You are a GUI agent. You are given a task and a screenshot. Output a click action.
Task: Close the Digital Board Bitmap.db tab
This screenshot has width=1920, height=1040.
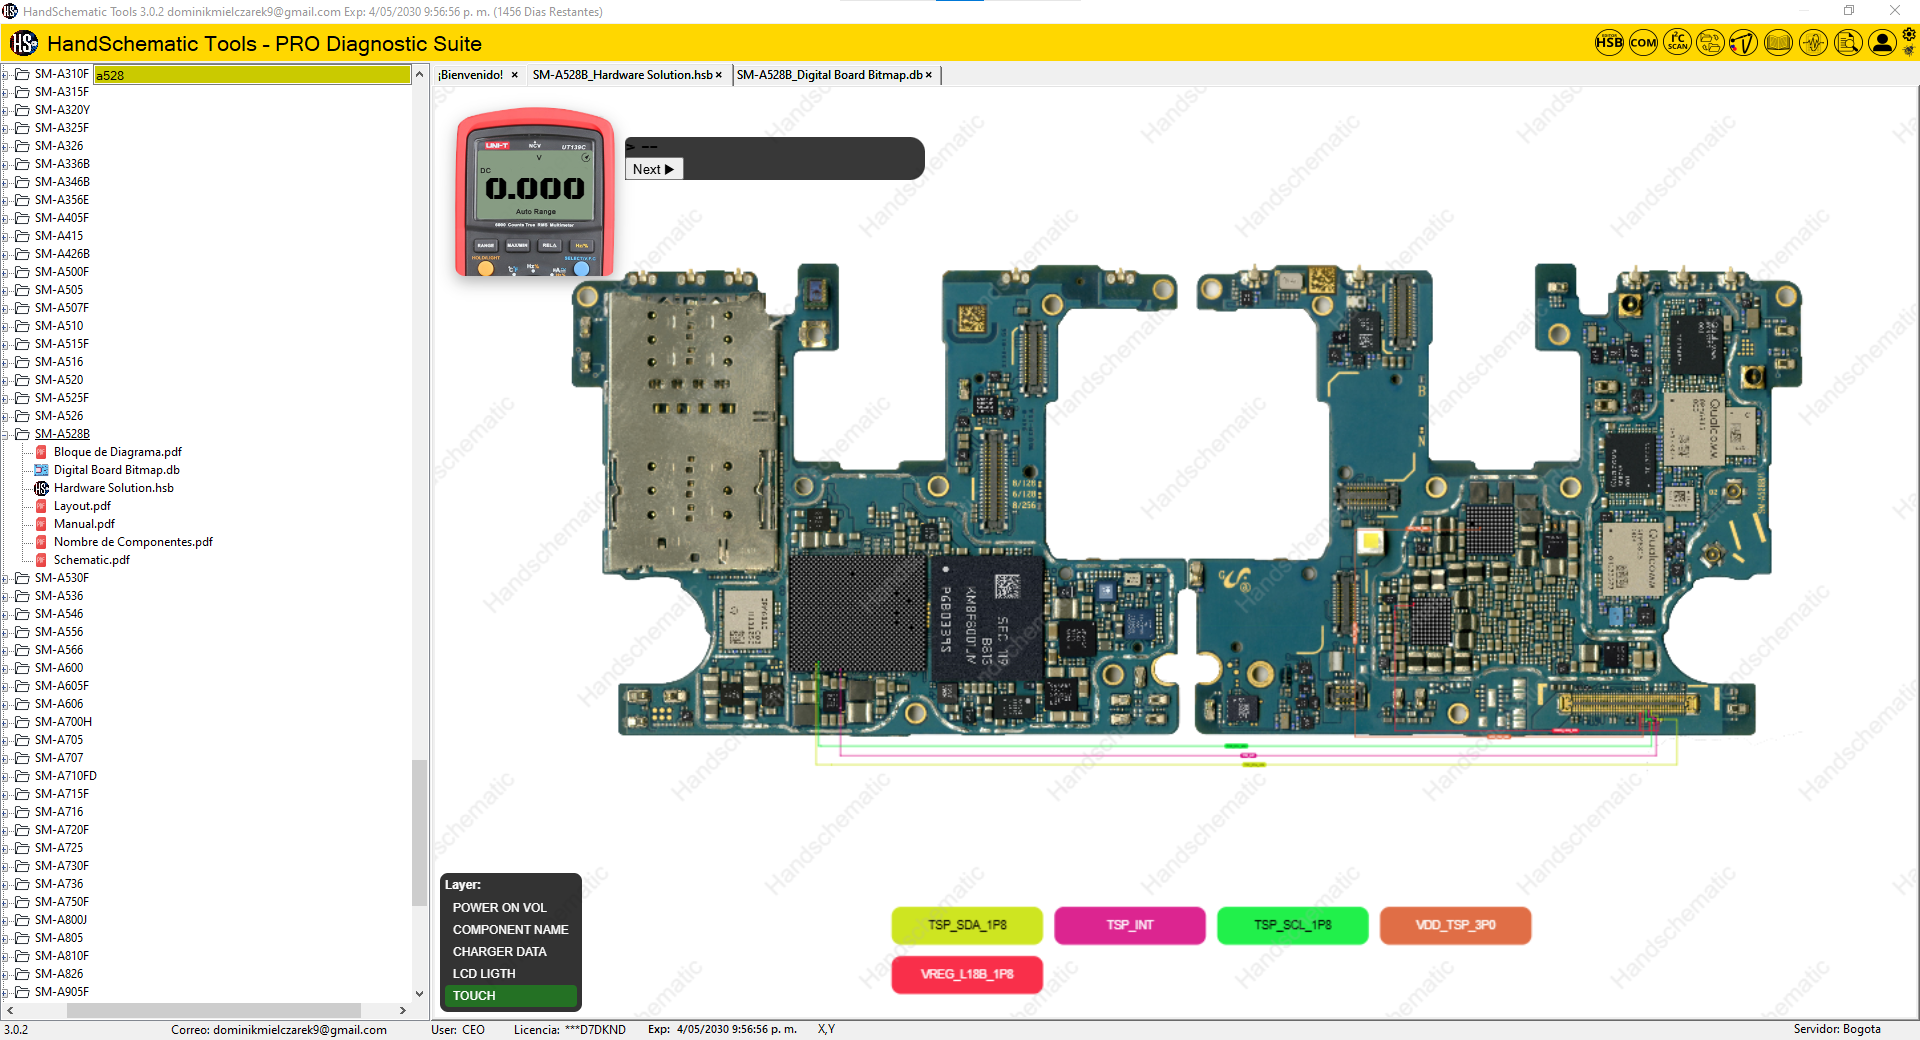click(x=928, y=75)
